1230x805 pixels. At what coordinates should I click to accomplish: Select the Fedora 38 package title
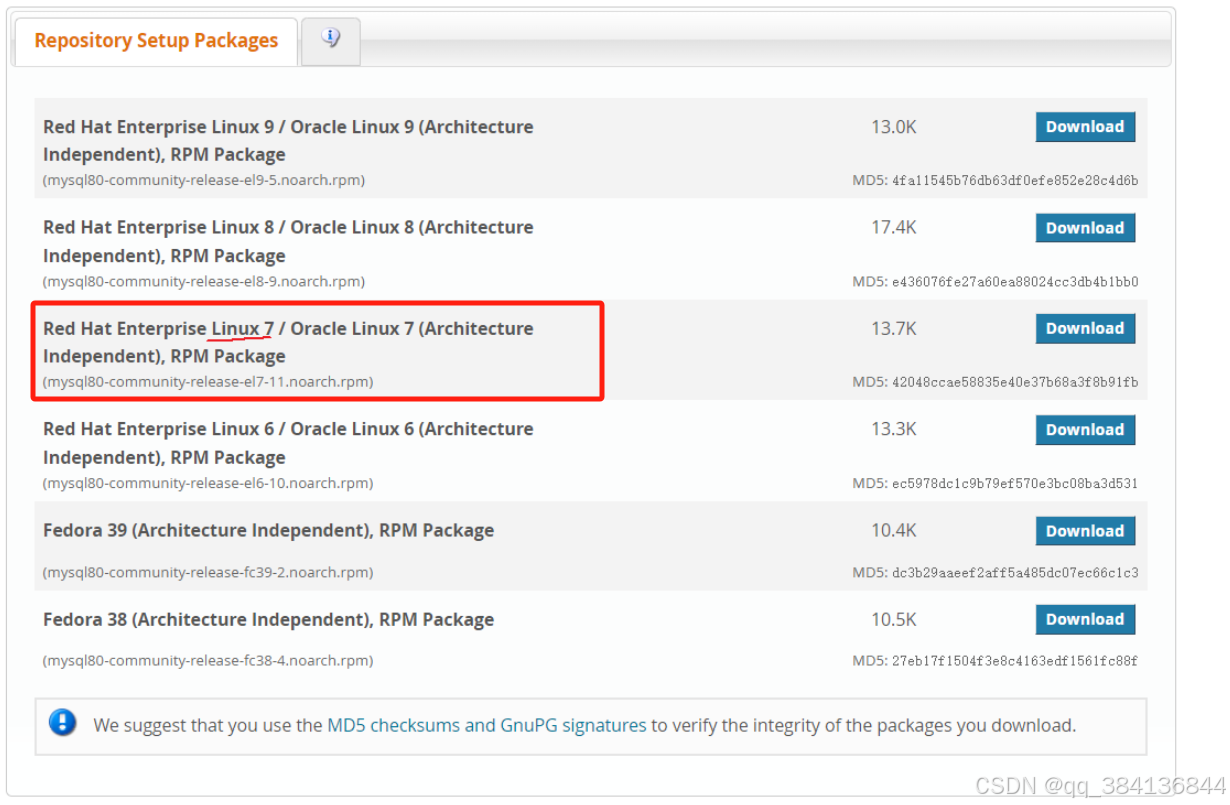coord(268,619)
